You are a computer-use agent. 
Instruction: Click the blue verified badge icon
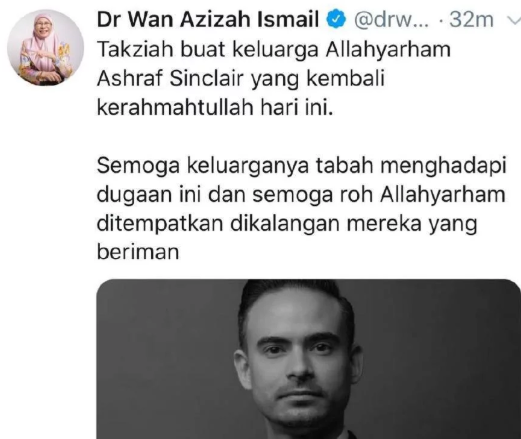[336, 20]
